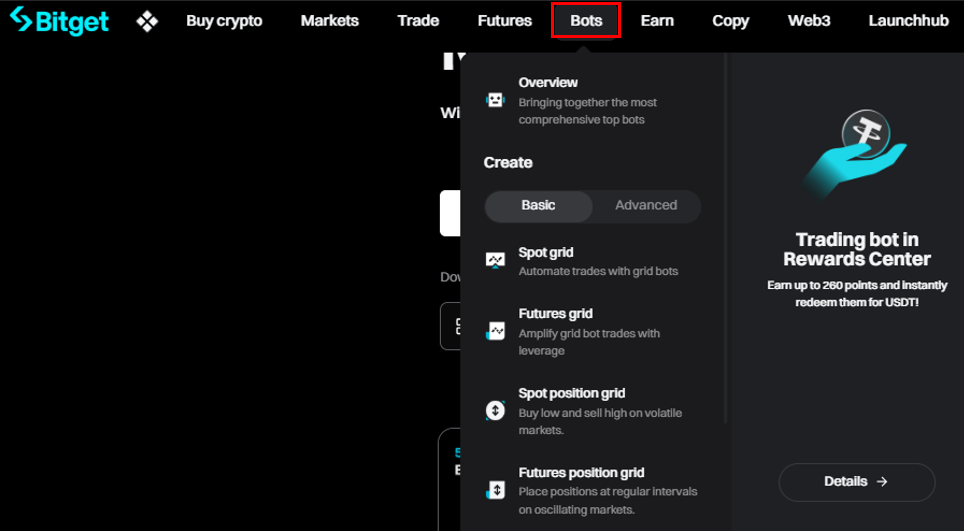Expand the Earn navigation menu
The width and height of the screenshot is (964, 531).
coord(657,20)
